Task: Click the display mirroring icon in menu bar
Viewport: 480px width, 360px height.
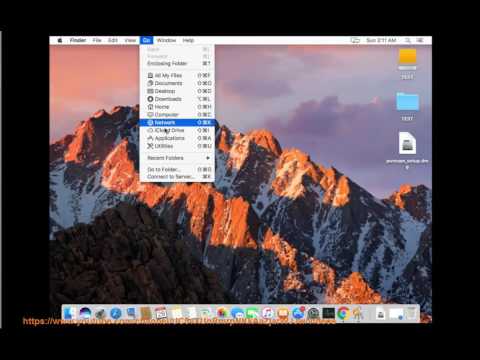Action: pyautogui.click(x=355, y=40)
